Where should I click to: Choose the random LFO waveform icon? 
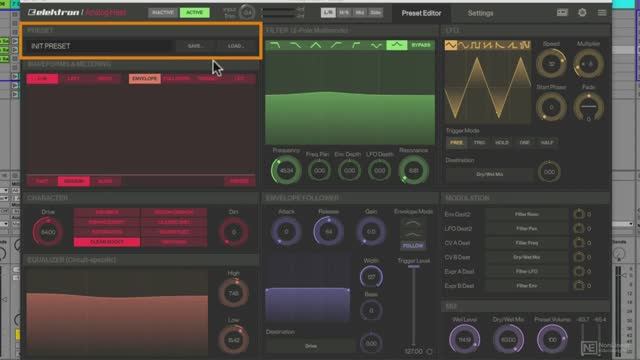(x=524, y=45)
